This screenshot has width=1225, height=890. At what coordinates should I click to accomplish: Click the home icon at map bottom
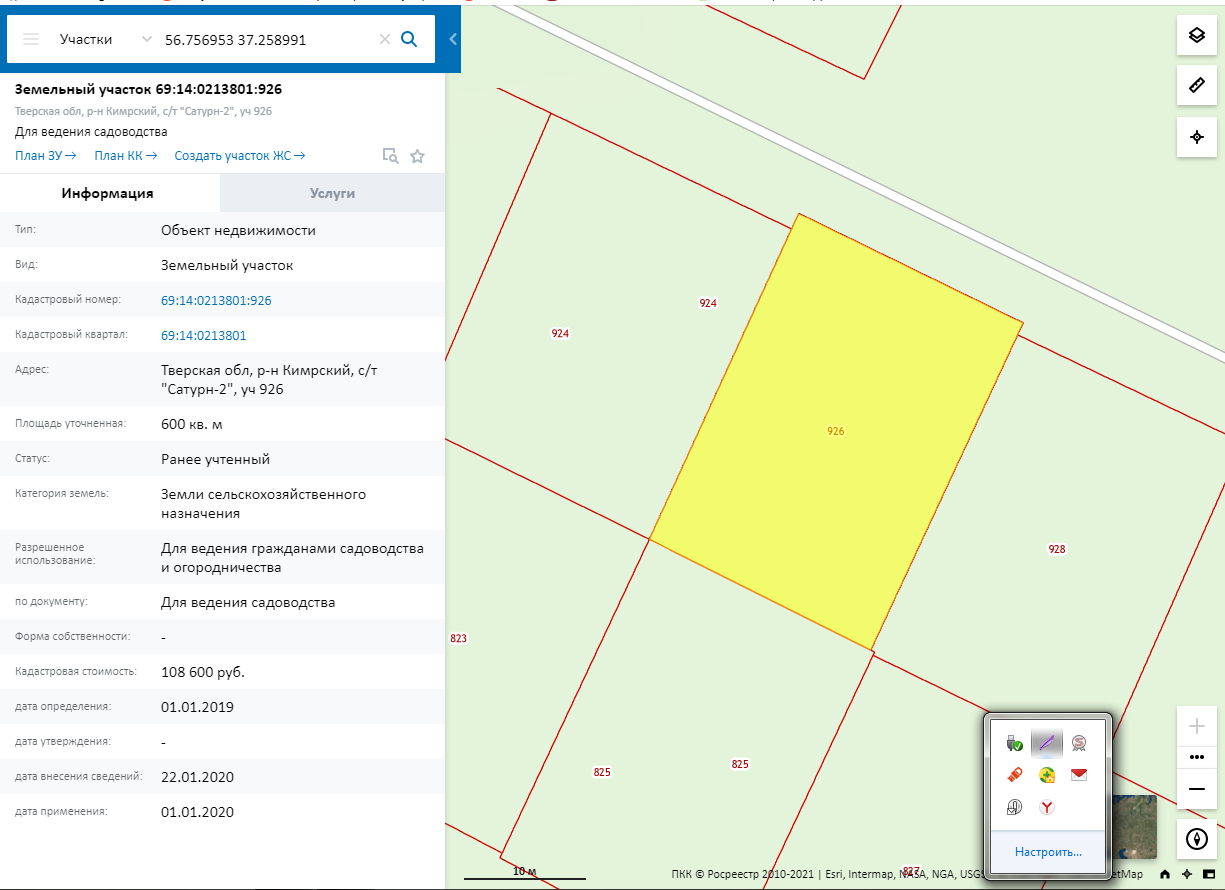coord(1166,874)
